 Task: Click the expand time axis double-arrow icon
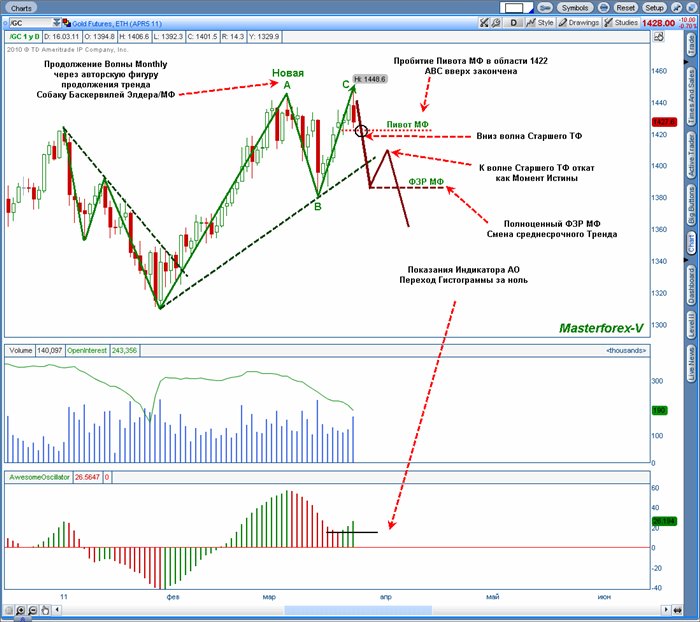pyautogui.click(x=678, y=610)
